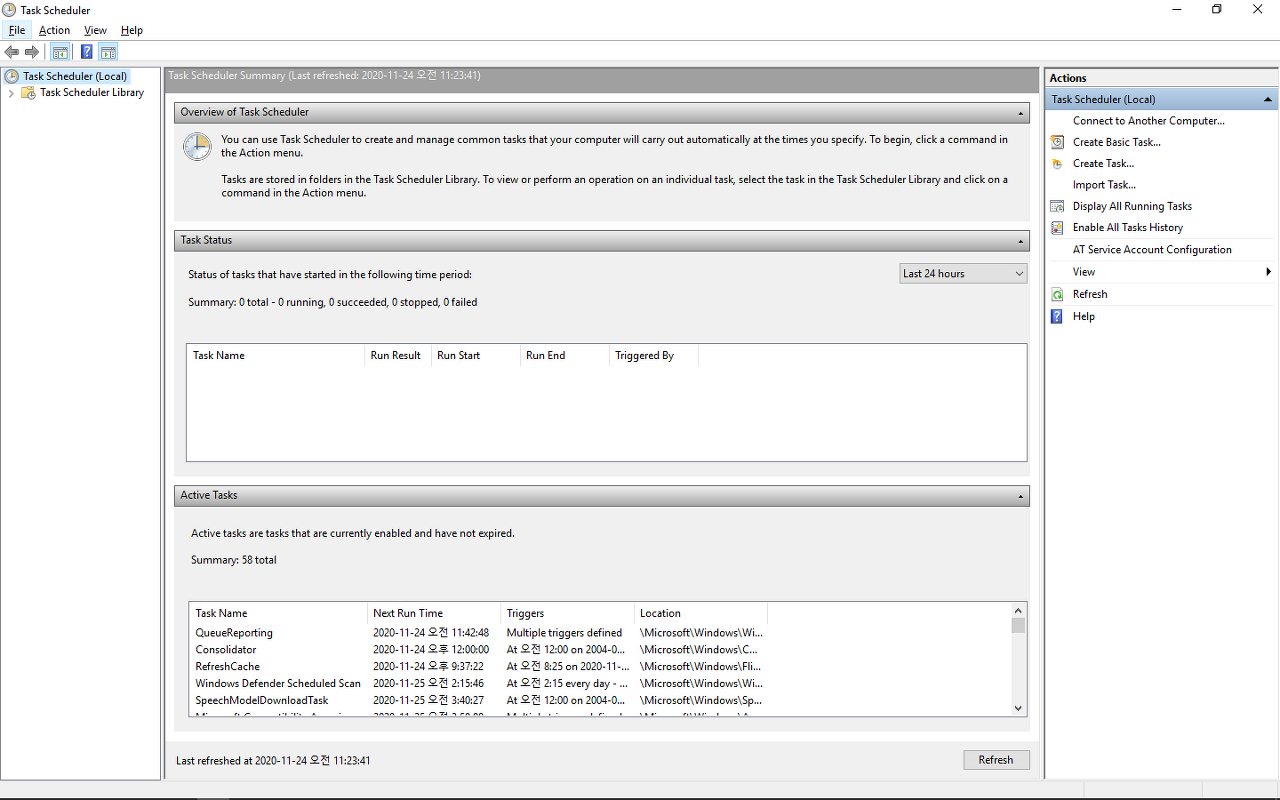Click Create Basic Task action
This screenshot has height=800, width=1280.
point(1117,142)
